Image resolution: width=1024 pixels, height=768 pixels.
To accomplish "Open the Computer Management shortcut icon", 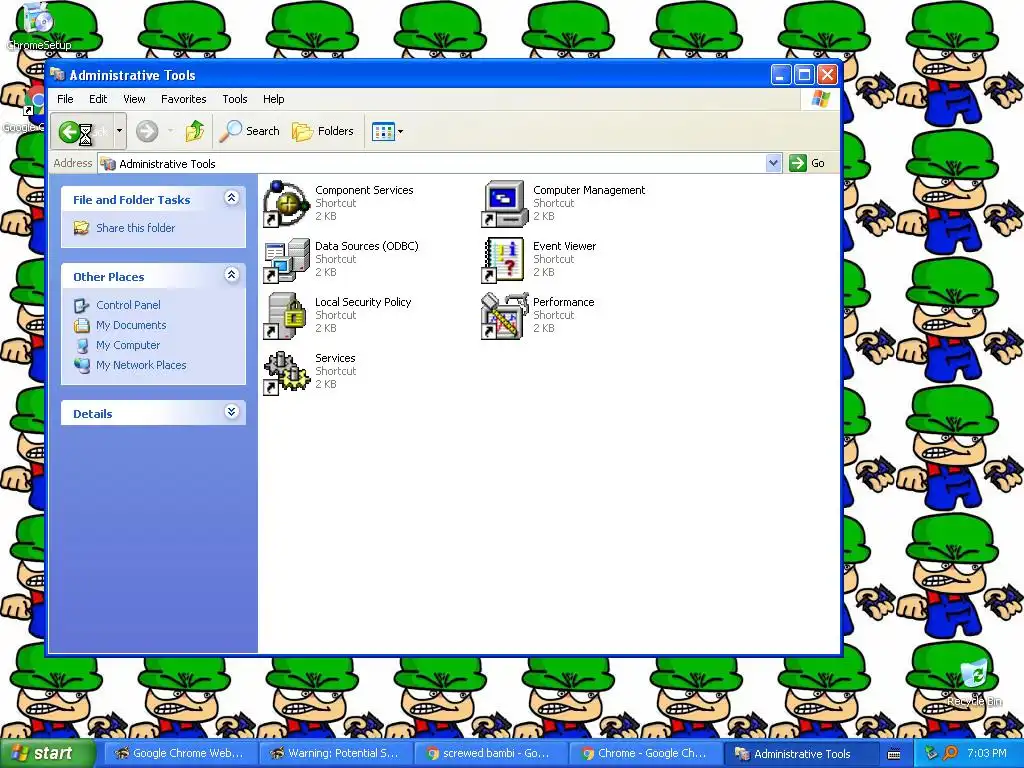I will pos(504,204).
